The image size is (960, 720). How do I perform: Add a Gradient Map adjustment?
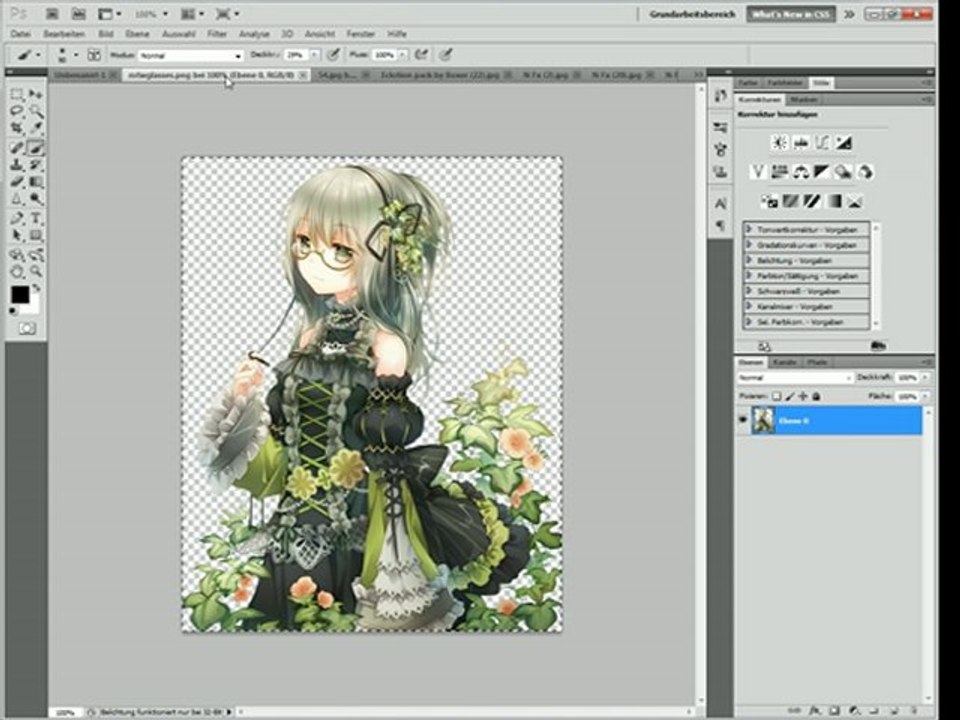click(833, 201)
